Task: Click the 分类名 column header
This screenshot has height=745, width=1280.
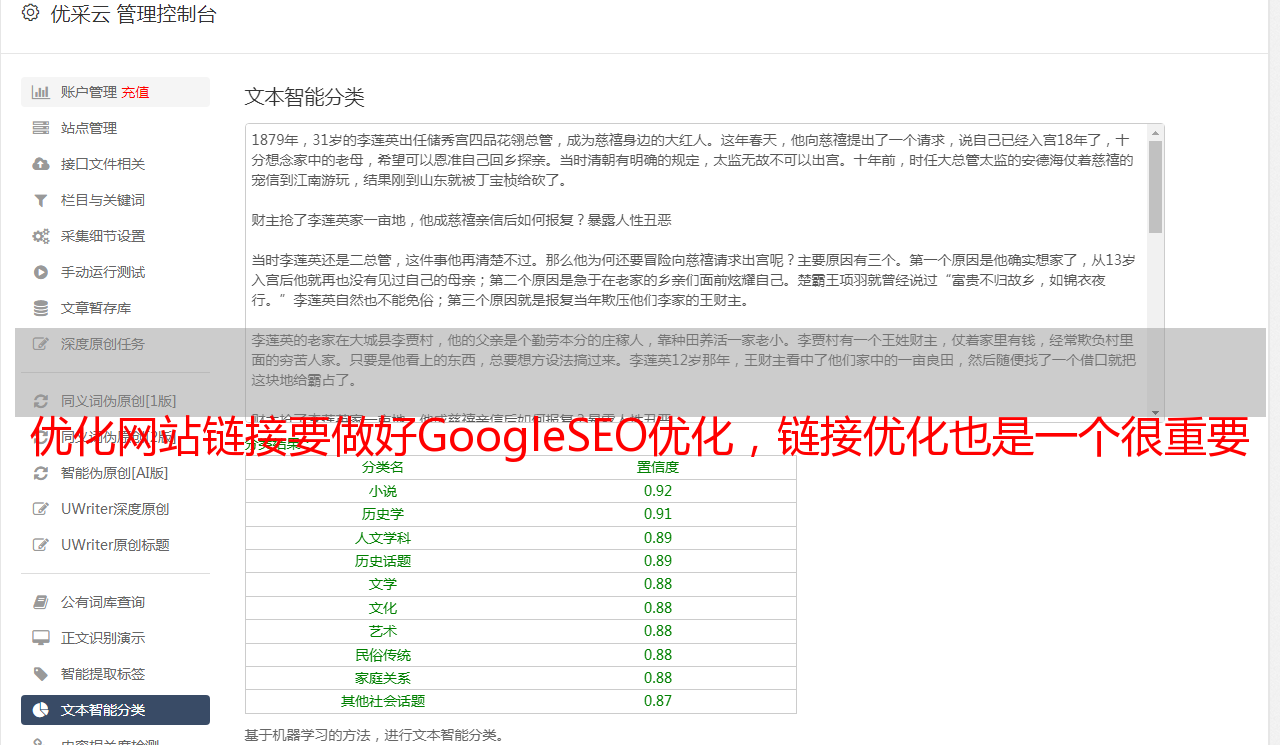Action: 383,467
